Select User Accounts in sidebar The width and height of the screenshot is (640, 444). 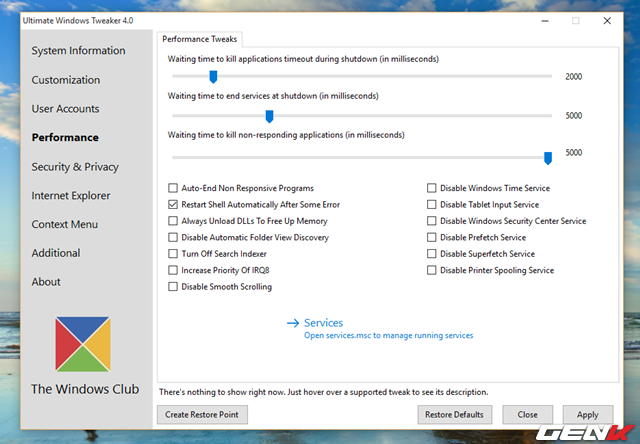65,109
